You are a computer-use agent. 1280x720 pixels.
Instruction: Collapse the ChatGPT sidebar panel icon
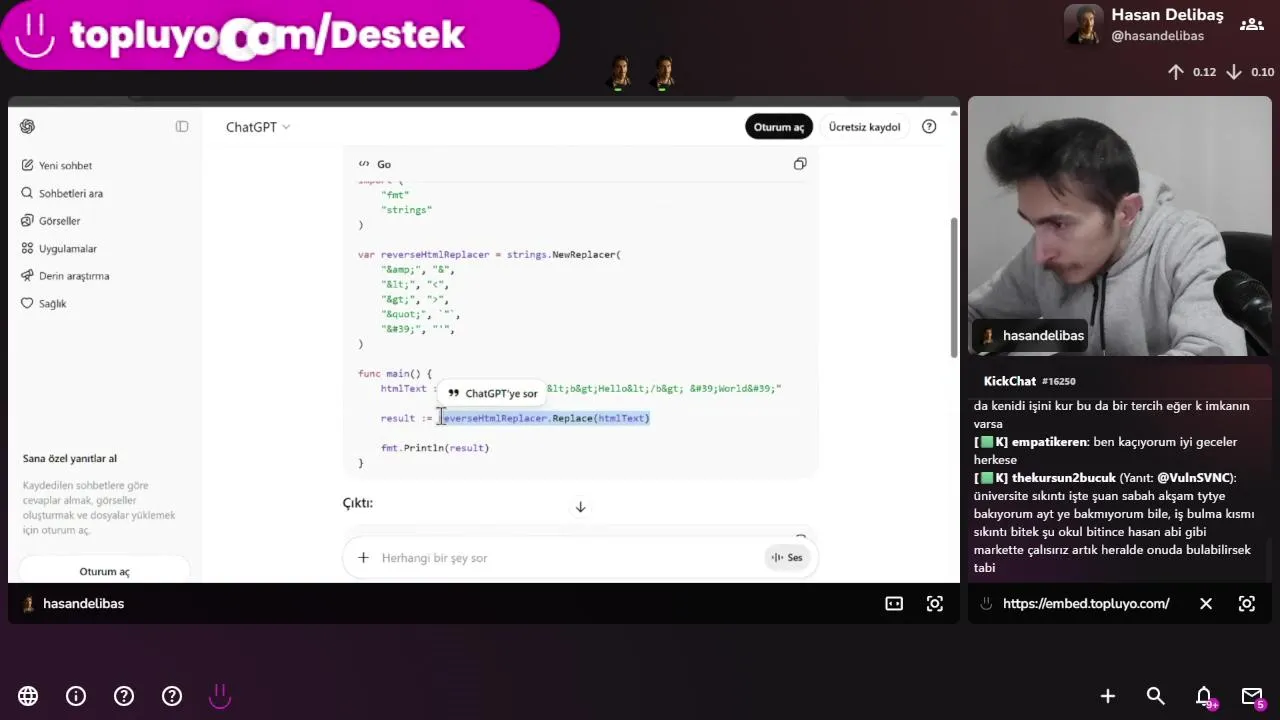(182, 126)
